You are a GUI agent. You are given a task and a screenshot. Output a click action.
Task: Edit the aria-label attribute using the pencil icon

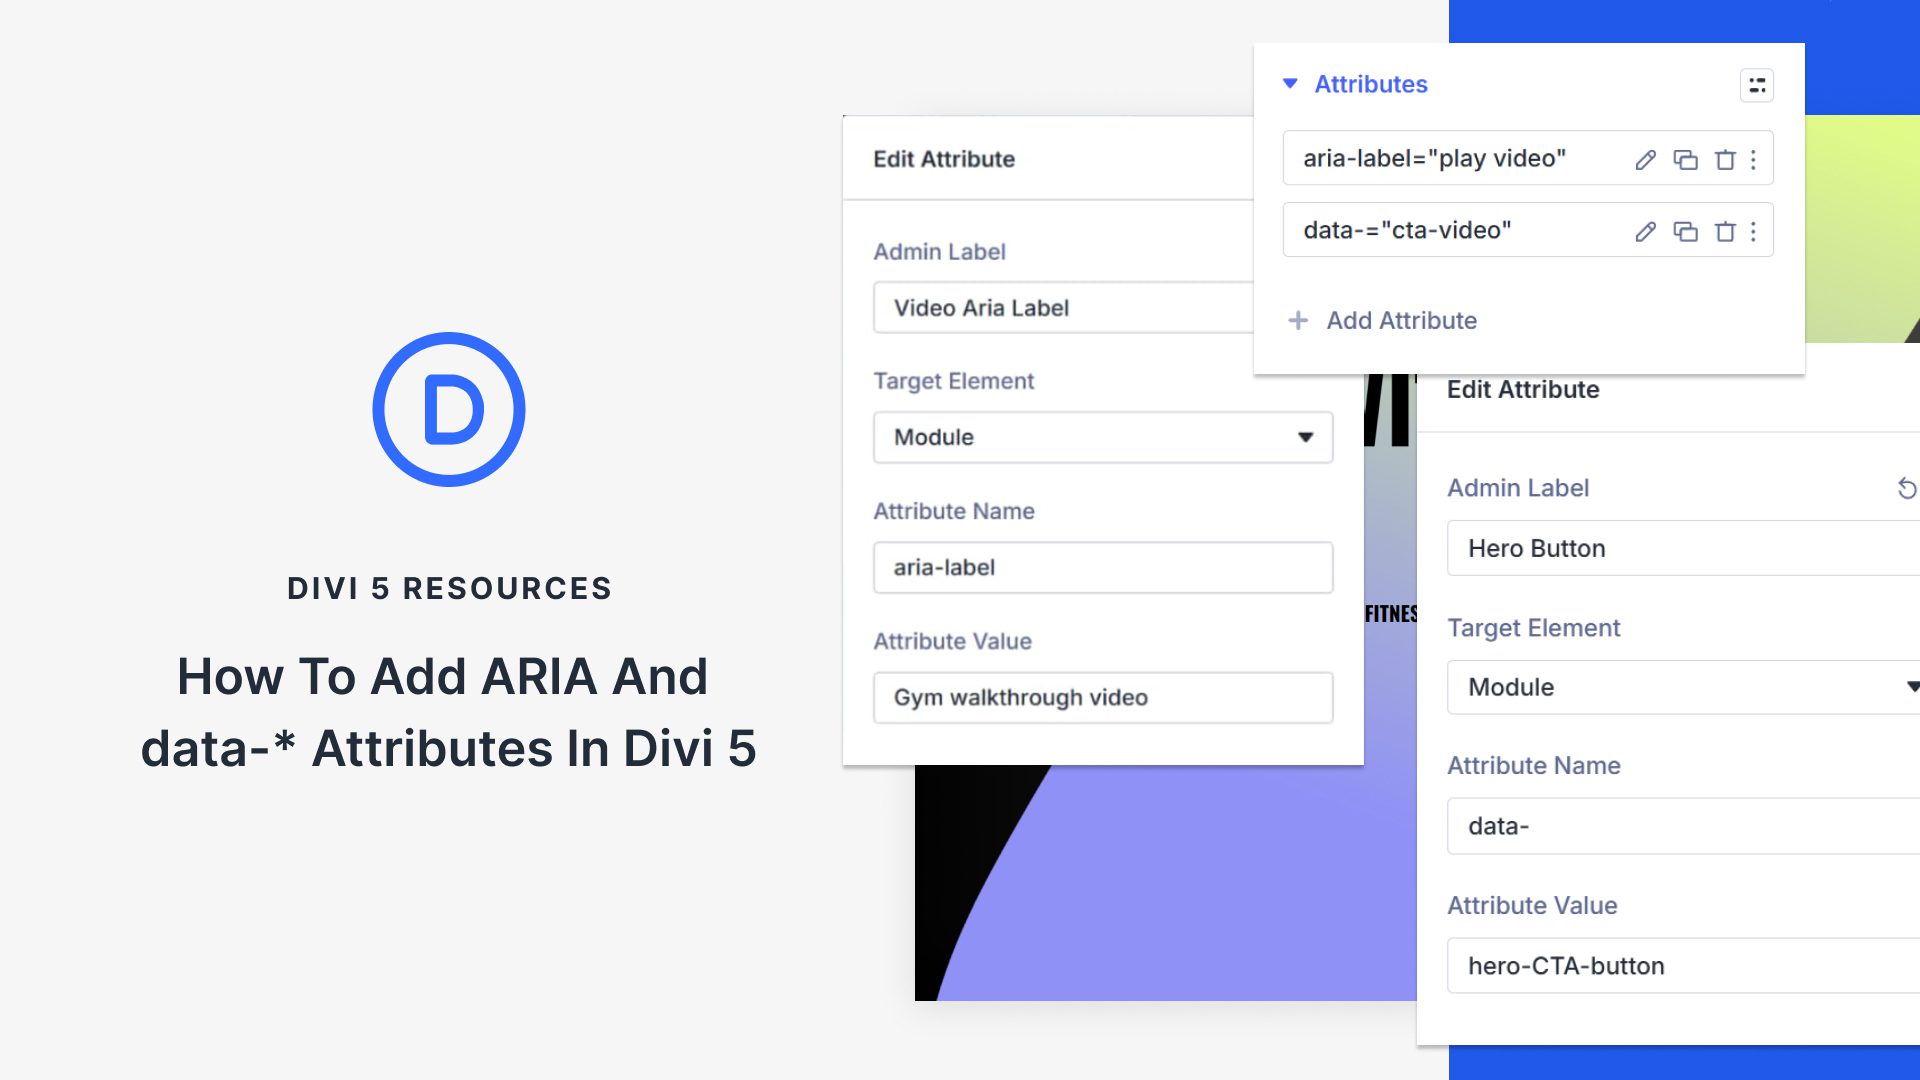[1645, 158]
